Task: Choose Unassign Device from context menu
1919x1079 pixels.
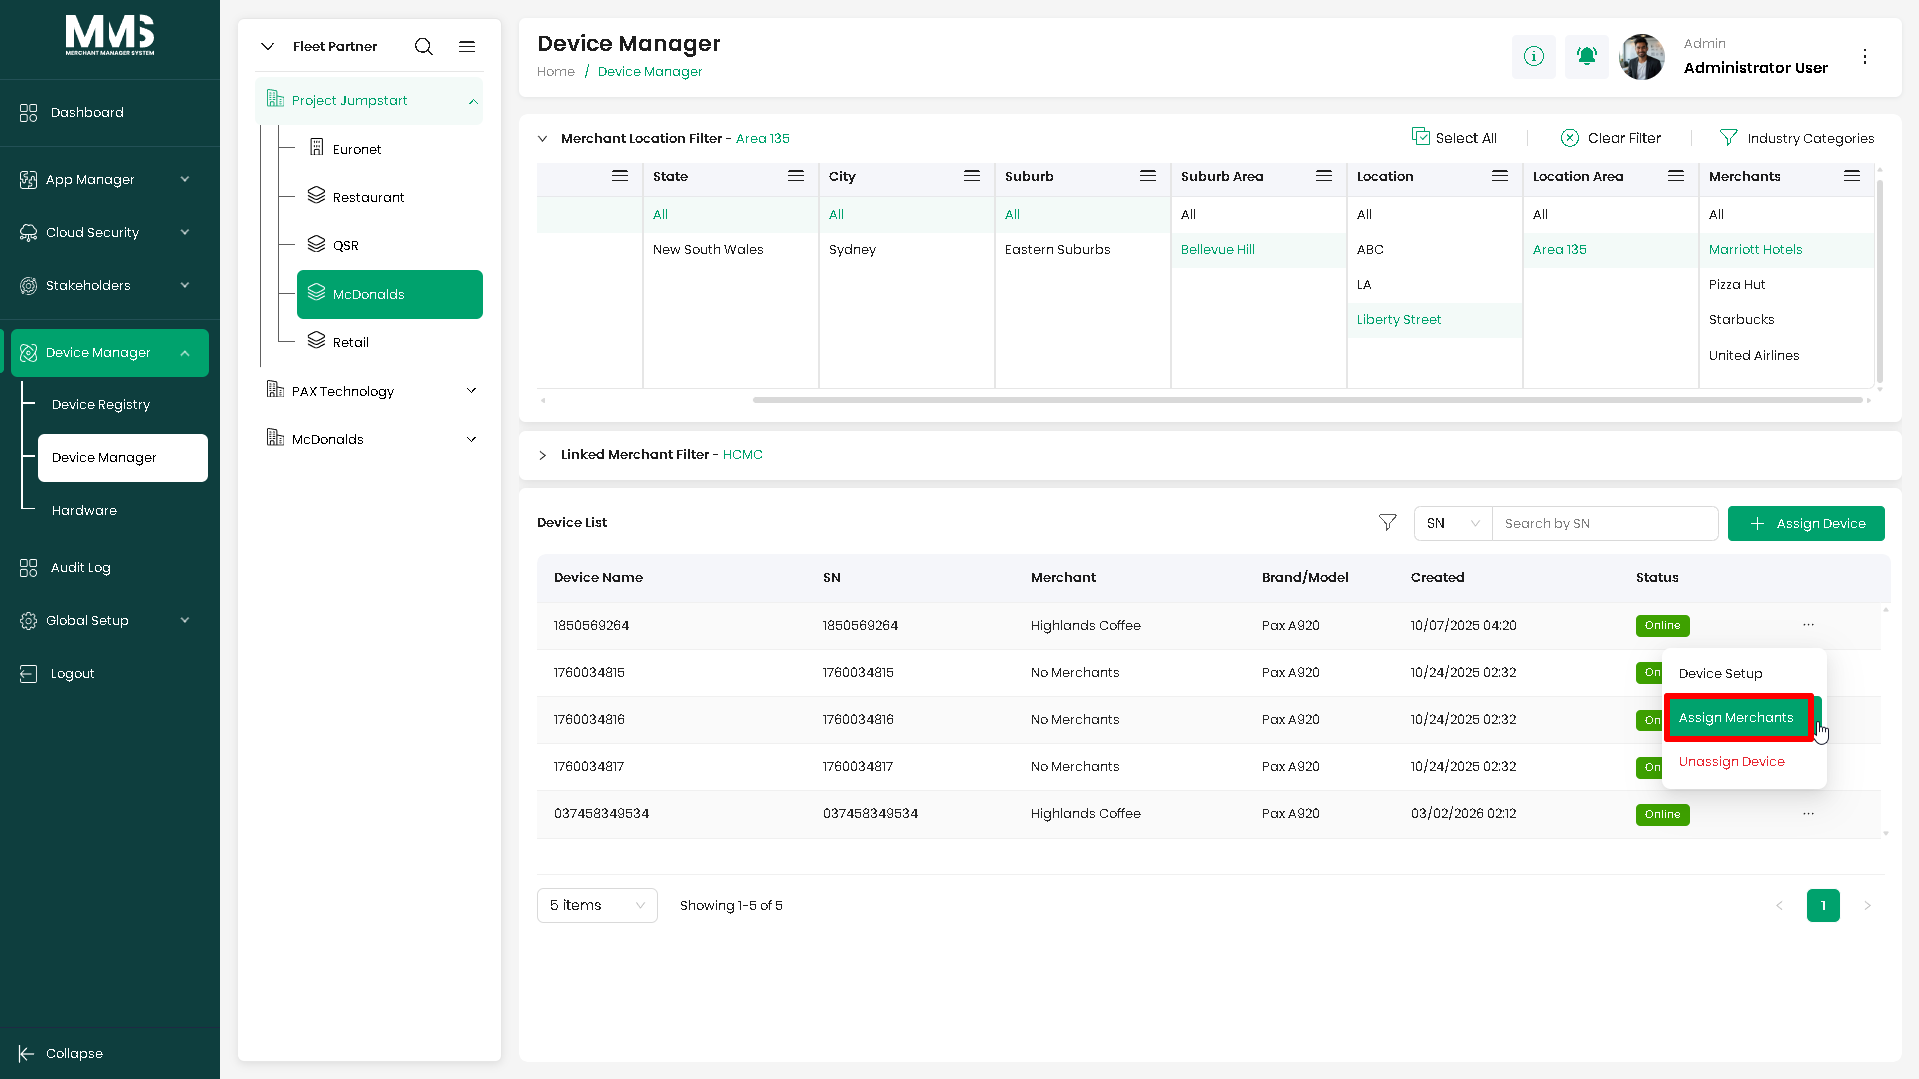Action: point(1744,762)
